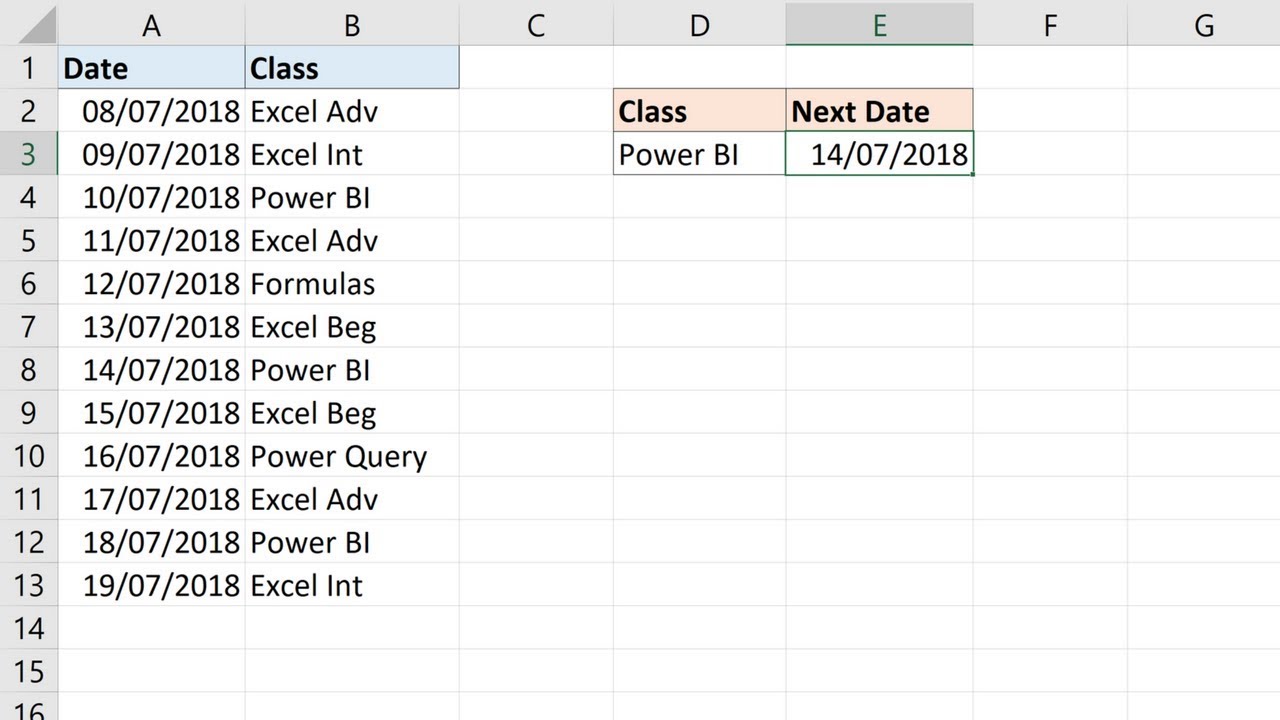This screenshot has height=720, width=1280.
Task: Select row 11 header
Action: [x=28, y=498]
